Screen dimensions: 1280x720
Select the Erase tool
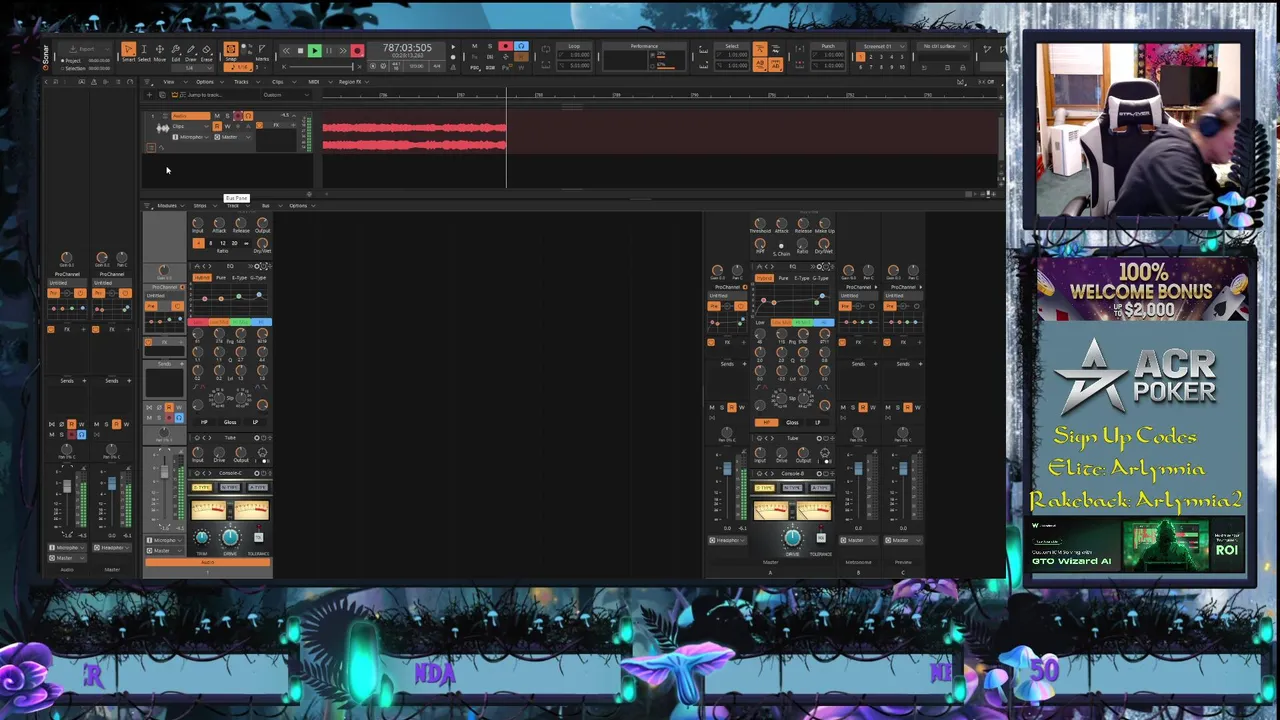pyautogui.click(x=207, y=51)
